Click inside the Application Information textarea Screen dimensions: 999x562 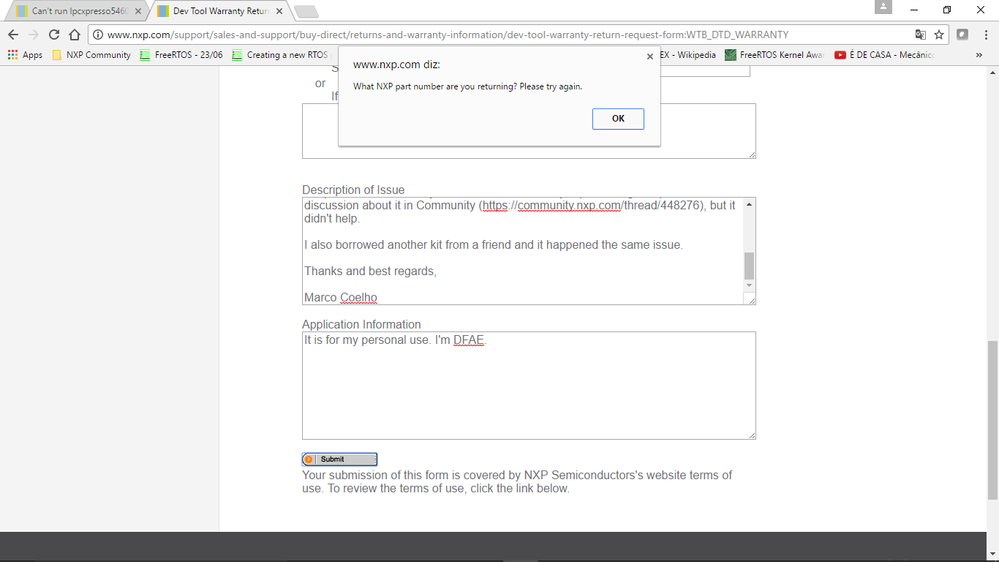[529, 385]
